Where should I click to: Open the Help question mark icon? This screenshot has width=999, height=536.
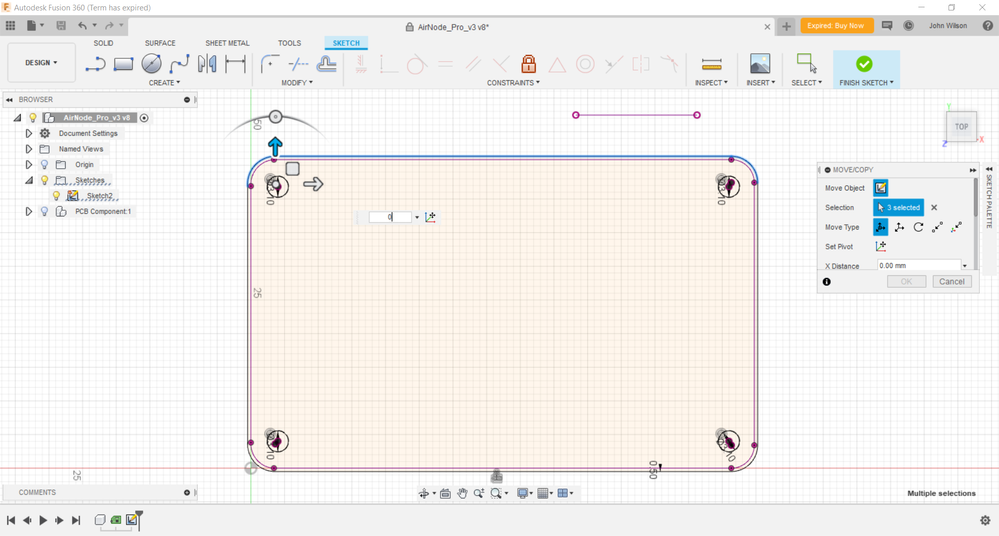click(988, 25)
